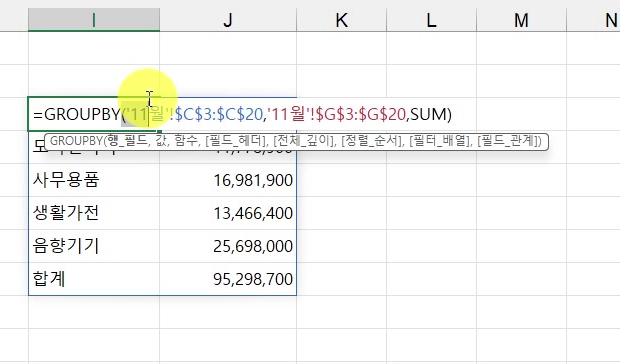Click the $G$3:$G$20 range reference in the formula
The image size is (620, 364).
coord(361,115)
